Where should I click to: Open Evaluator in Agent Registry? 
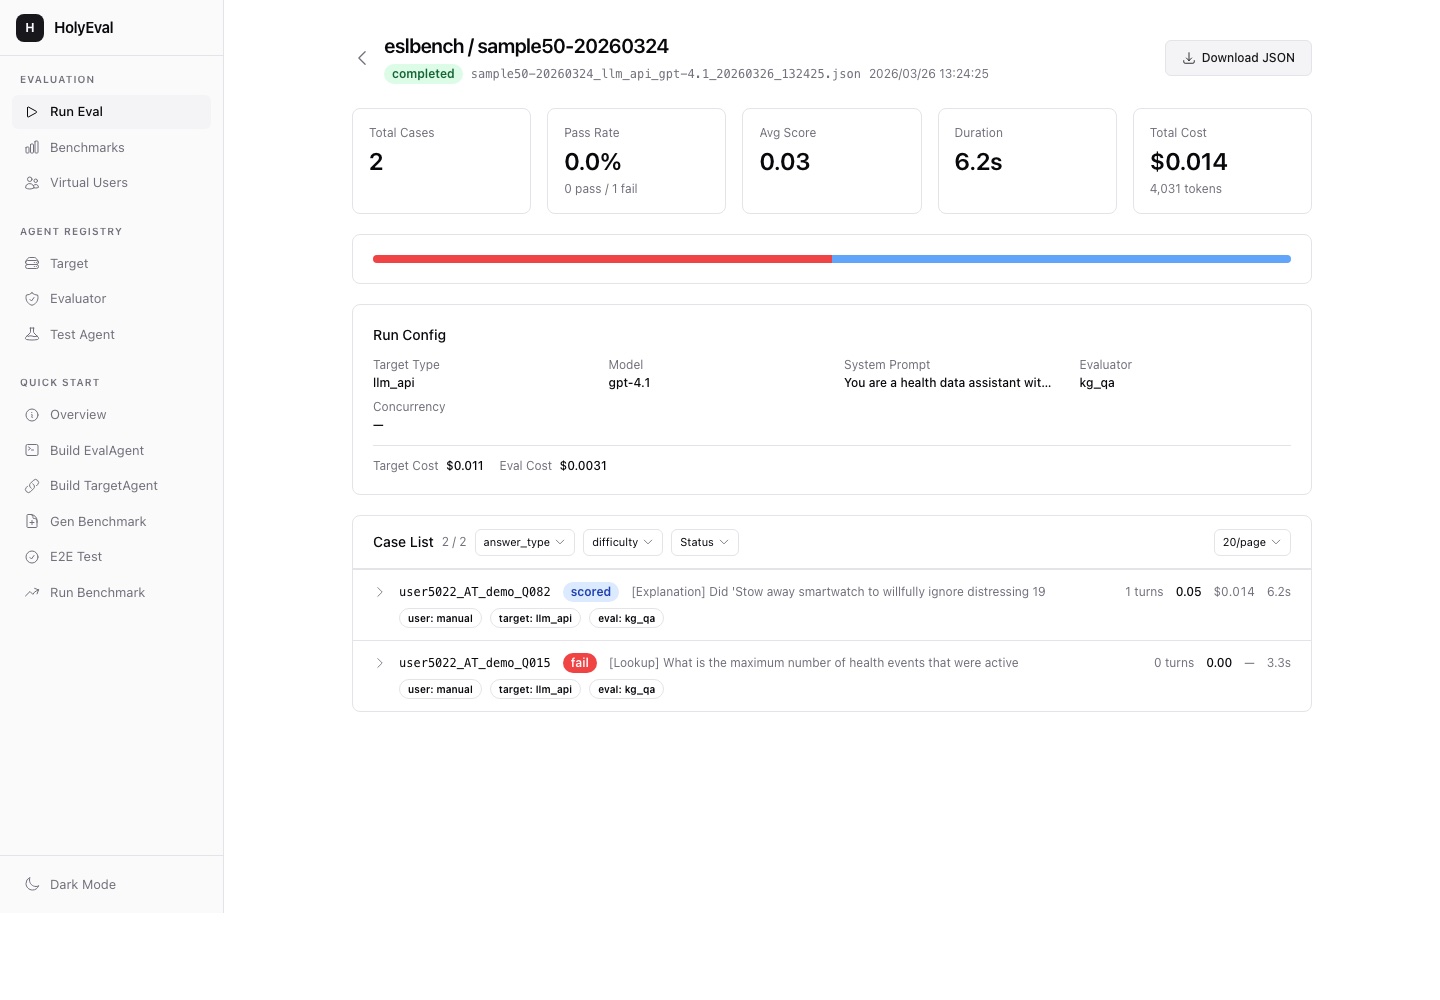111,299
